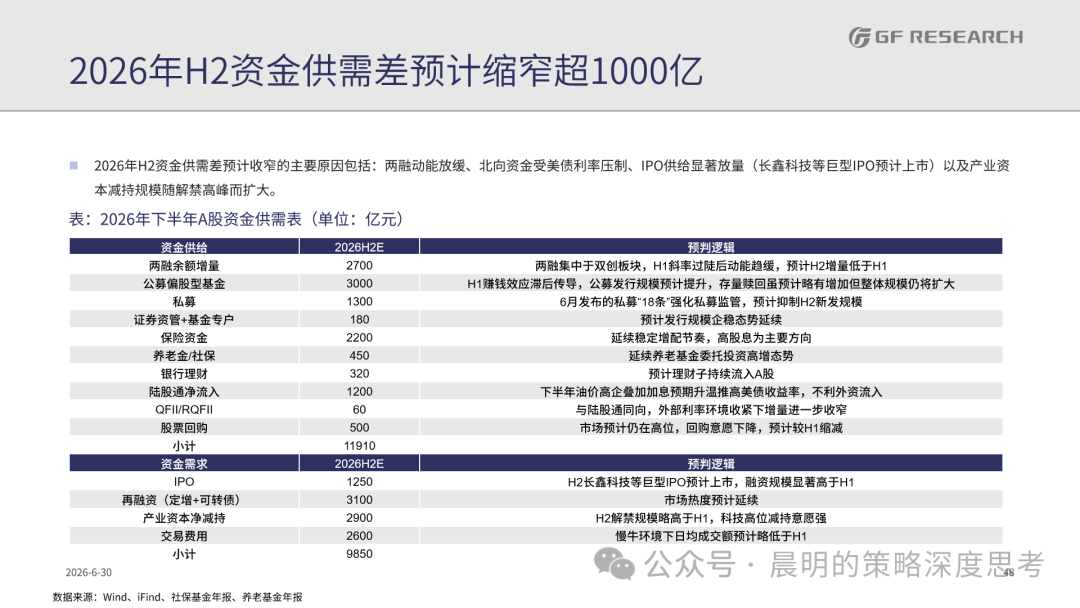
Task: Select the demand subtotal 9850
Action: tap(359, 554)
